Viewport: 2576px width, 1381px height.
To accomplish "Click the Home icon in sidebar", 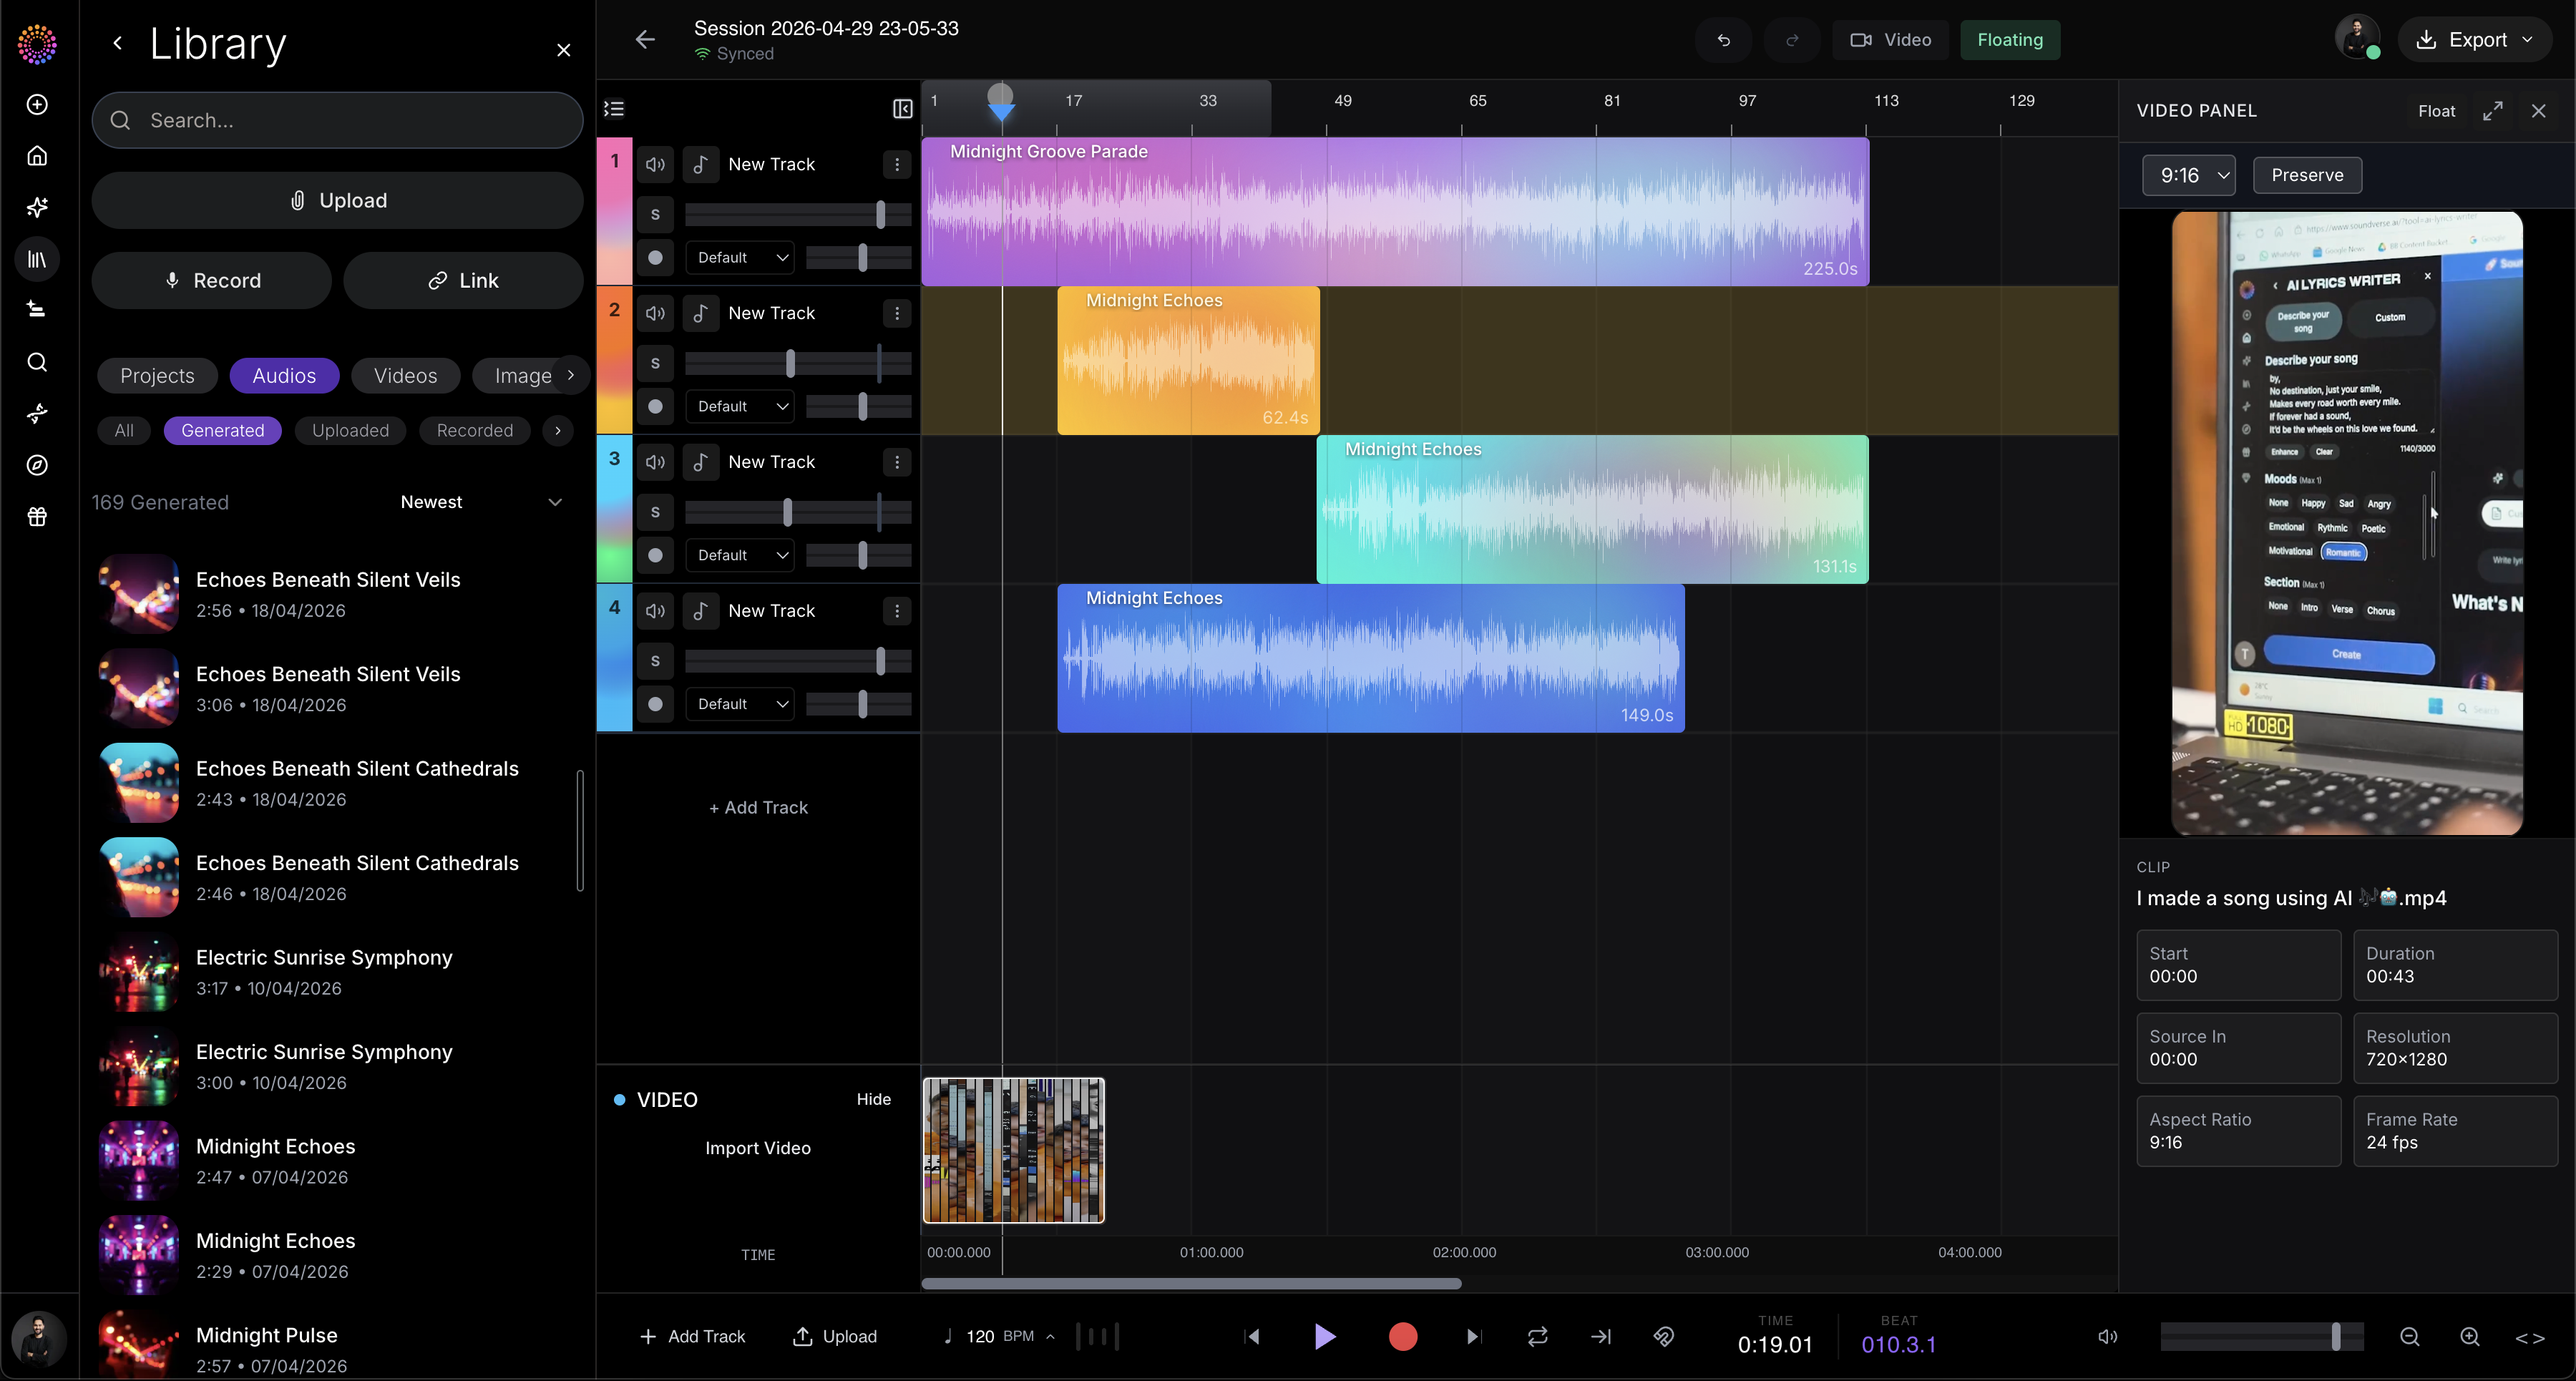I will [x=37, y=156].
